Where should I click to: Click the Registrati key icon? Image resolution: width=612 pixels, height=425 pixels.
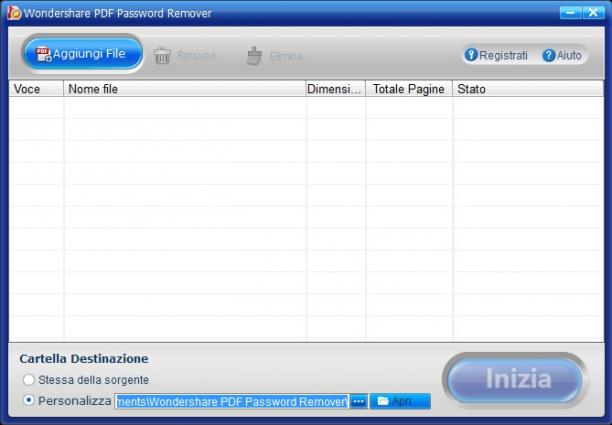[471, 55]
